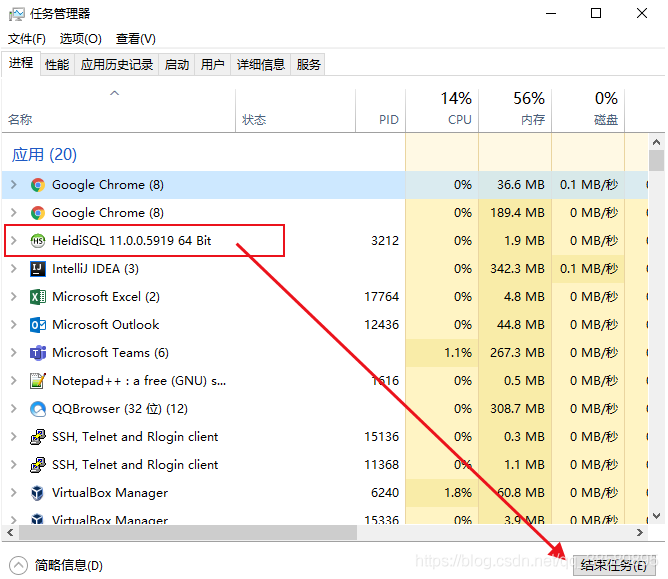The width and height of the screenshot is (668, 579).
Task: Click the HeidiSQL app icon
Action: pos(38,241)
